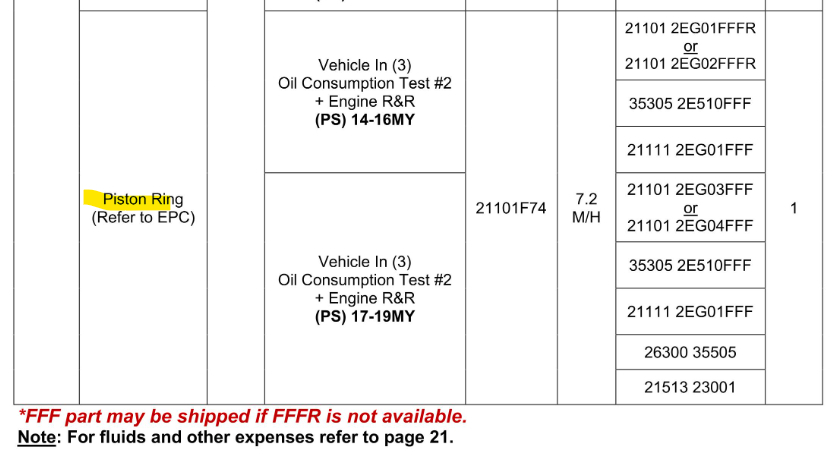This screenshot has height=465, width=836.
Task: Click the underlined Note label below table
Action: [x=37, y=437]
